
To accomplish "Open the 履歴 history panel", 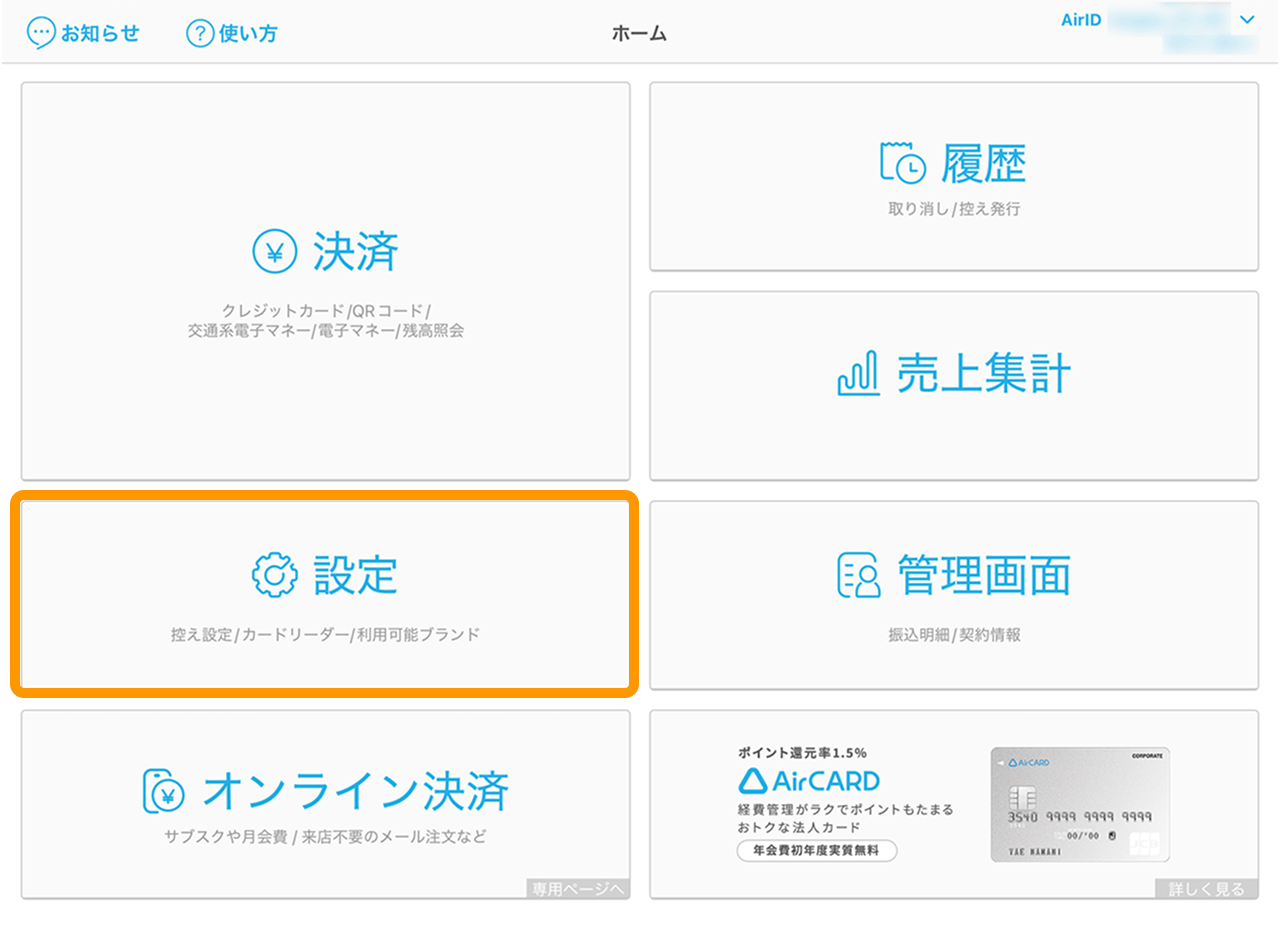I will 953,177.
